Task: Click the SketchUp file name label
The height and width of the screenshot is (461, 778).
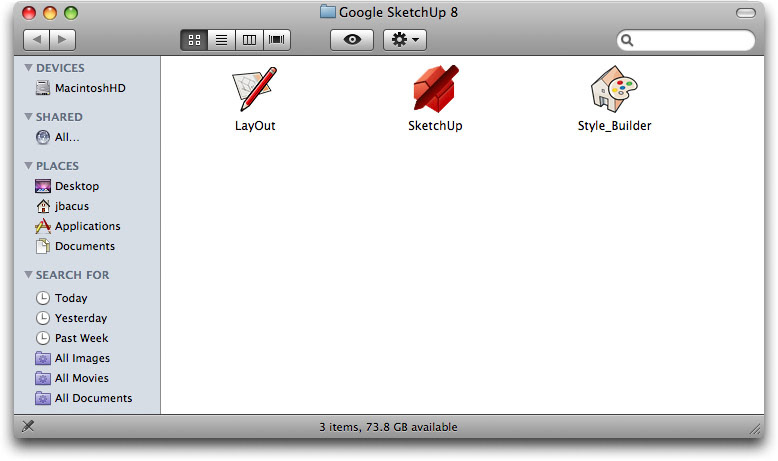Action: pos(435,126)
